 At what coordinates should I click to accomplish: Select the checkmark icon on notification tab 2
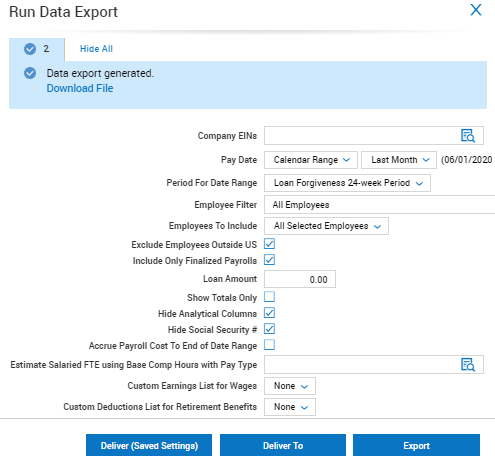click(30, 49)
